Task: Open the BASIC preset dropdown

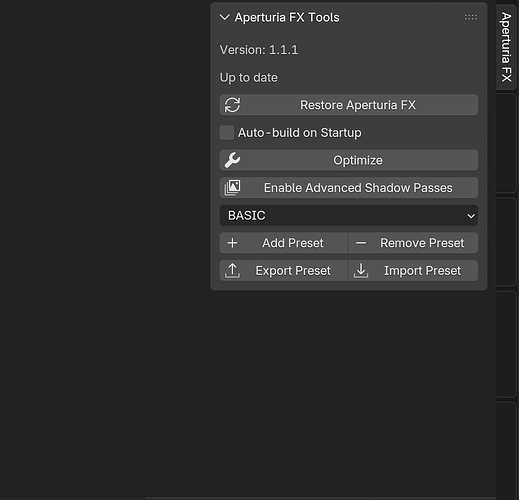Action: tap(349, 215)
